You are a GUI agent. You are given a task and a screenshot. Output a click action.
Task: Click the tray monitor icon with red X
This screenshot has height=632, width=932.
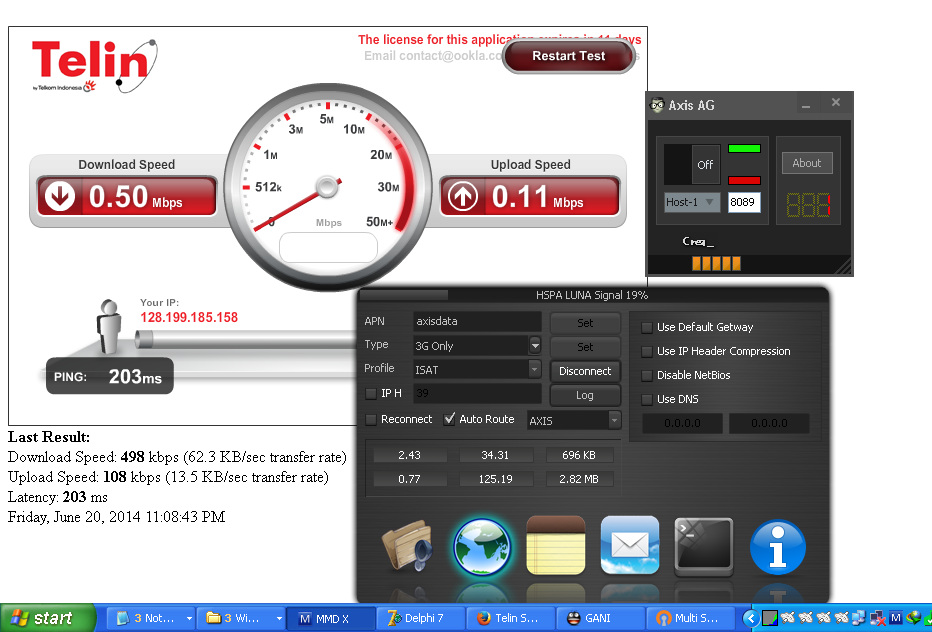click(x=877, y=618)
